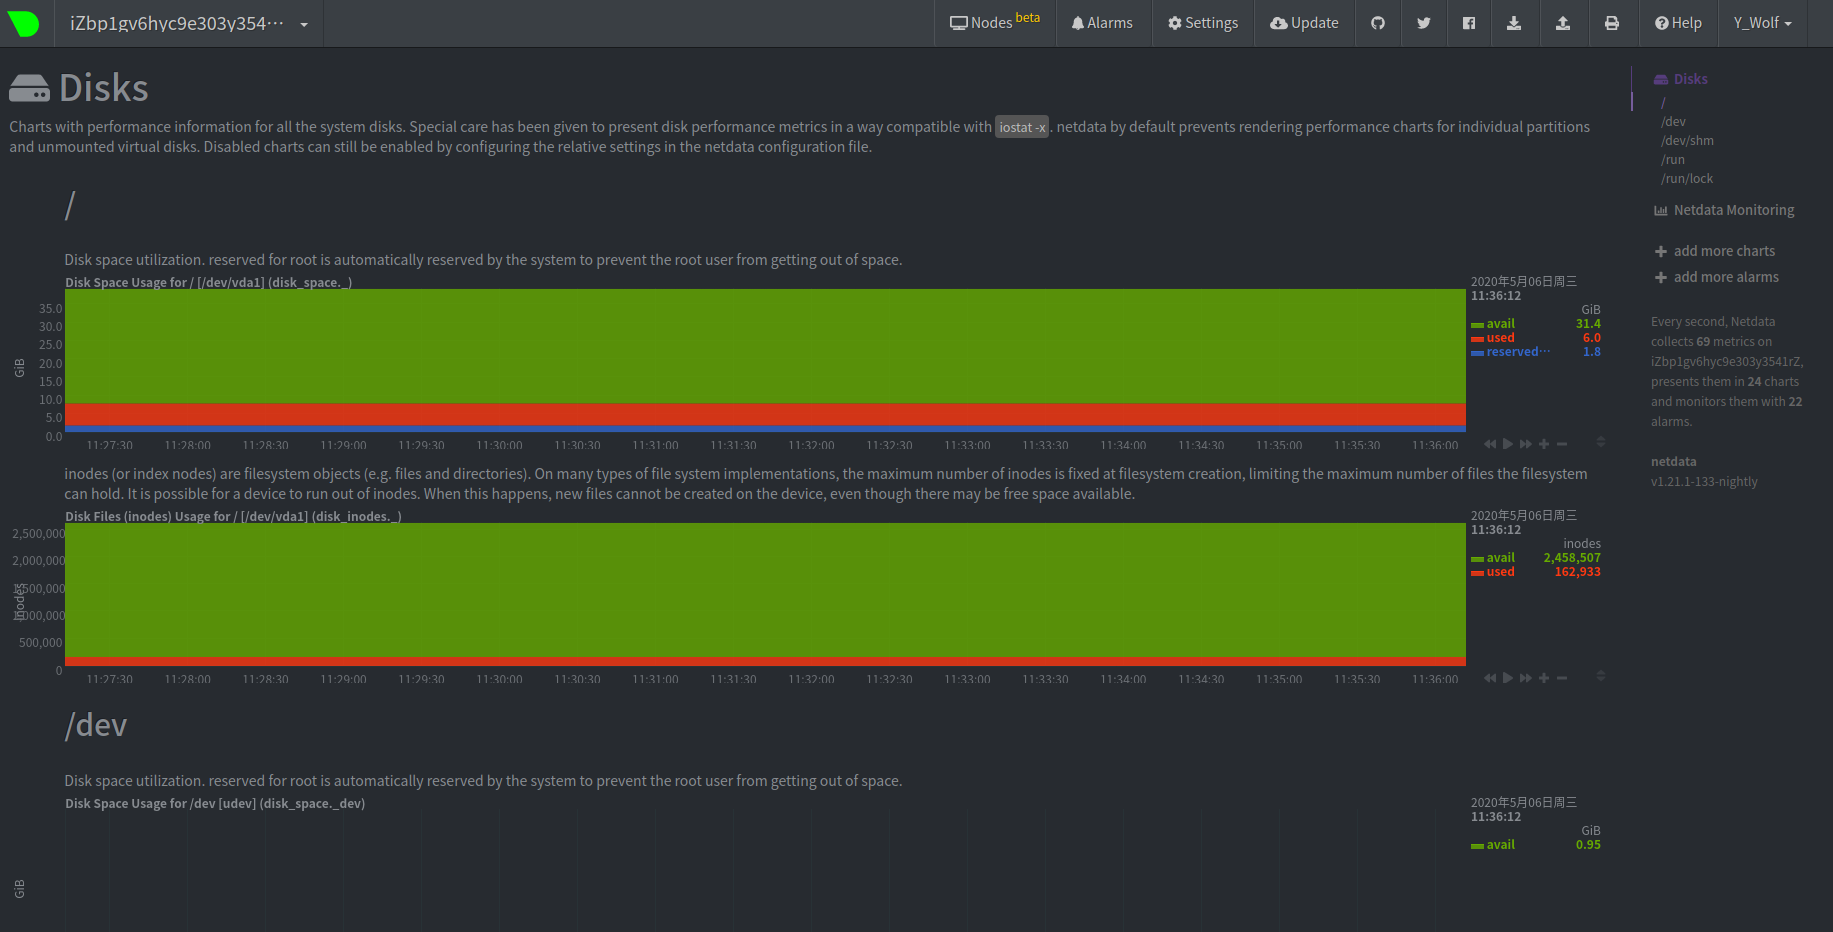Jump to /run section in sidebar
The width and height of the screenshot is (1833, 932).
[x=1673, y=160]
